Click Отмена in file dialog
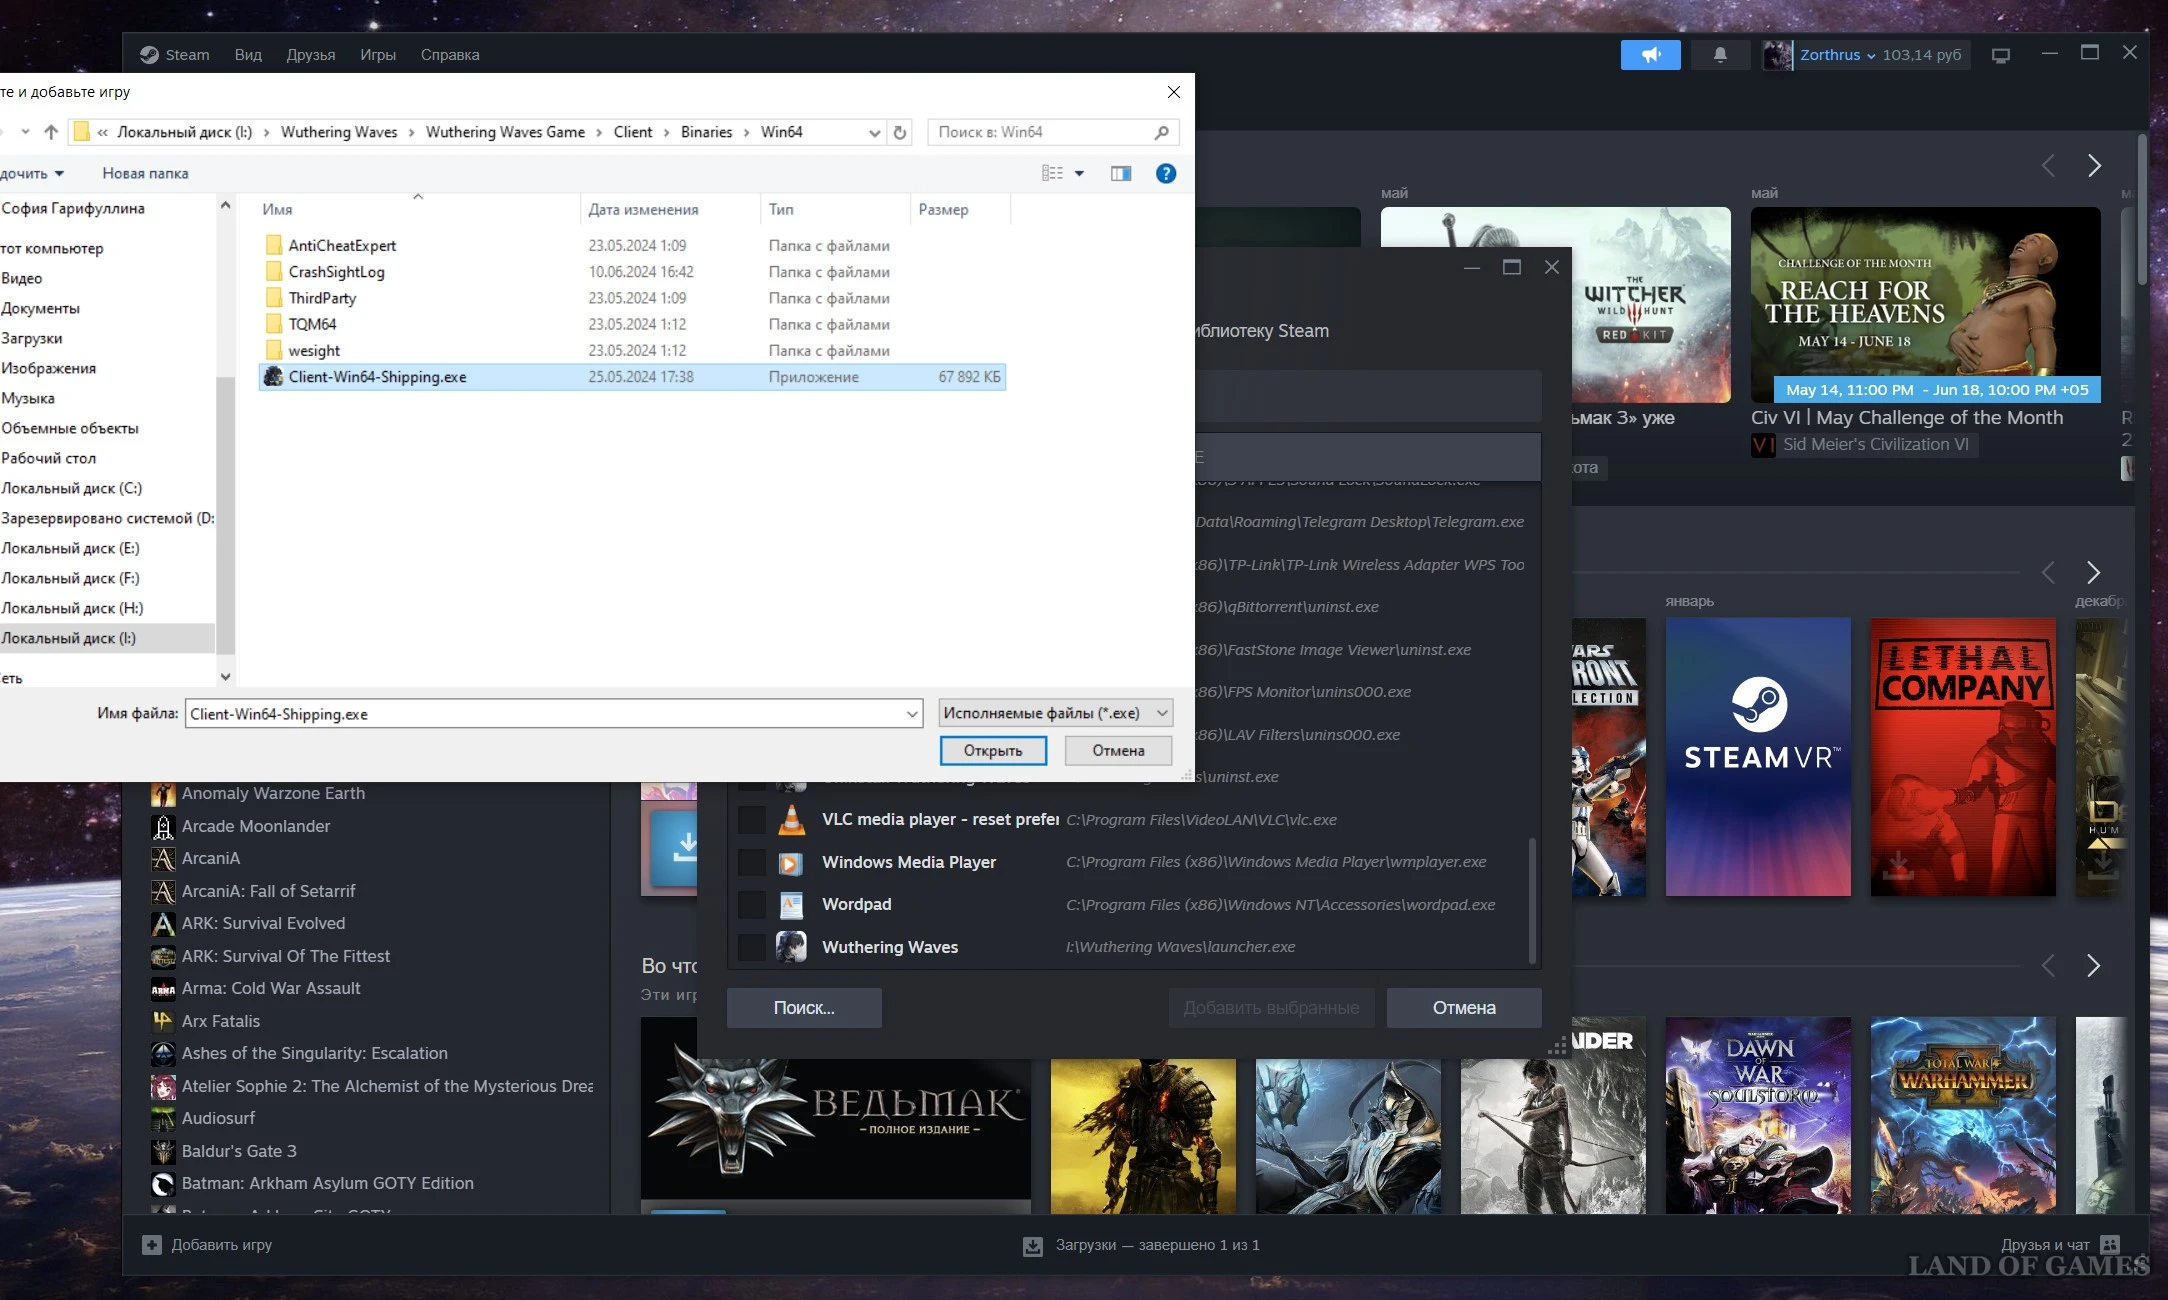This screenshot has height=1300, width=2168. pyautogui.click(x=1118, y=751)
